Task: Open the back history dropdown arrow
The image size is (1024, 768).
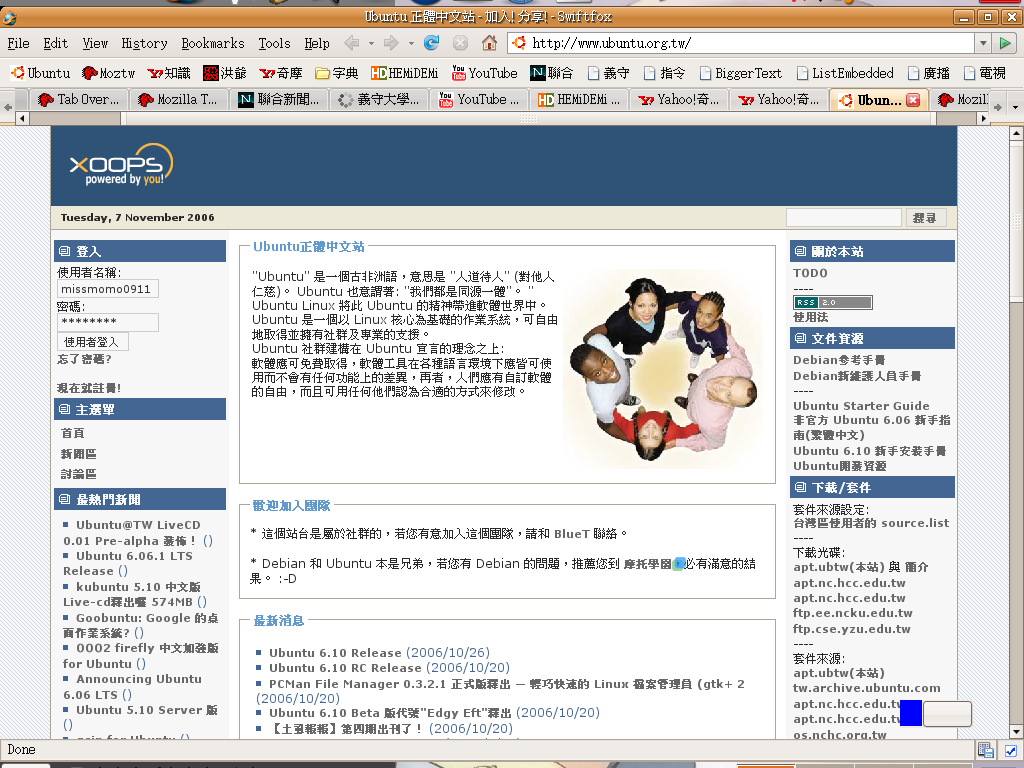Action: click(370, 43)
